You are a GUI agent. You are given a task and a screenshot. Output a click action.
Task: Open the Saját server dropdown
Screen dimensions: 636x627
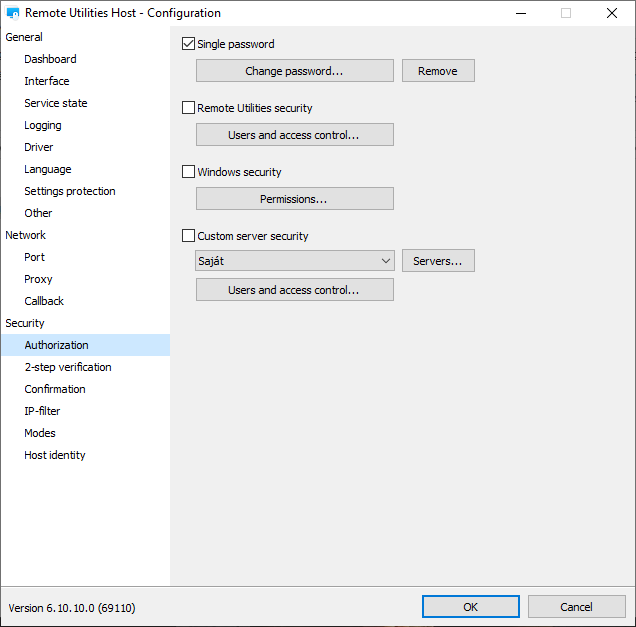pyautogui.click(x=295, y=261)
